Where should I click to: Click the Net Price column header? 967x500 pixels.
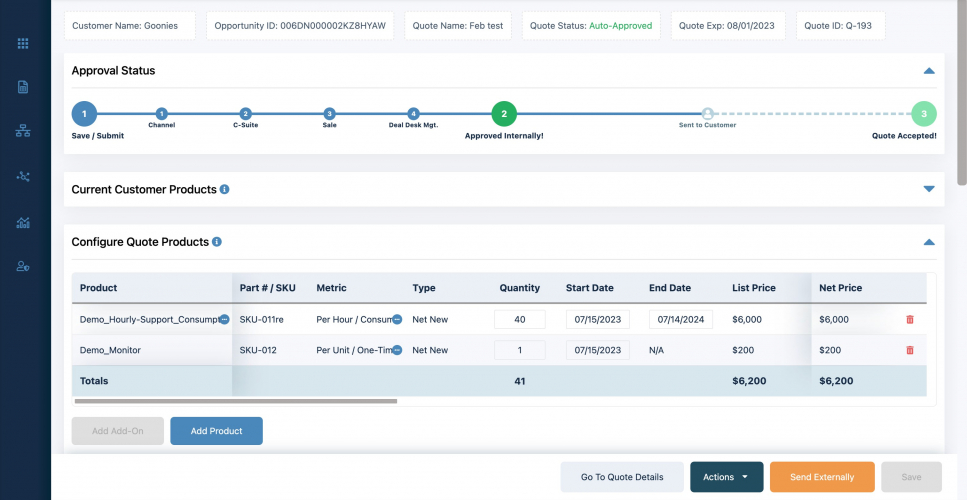841,288
